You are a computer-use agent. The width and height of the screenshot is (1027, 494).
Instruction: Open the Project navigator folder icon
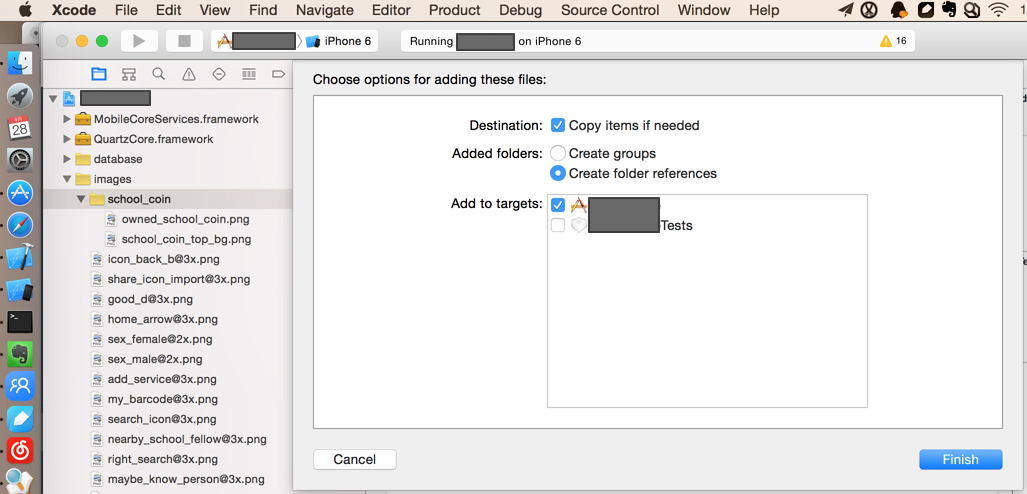point(98,74)
